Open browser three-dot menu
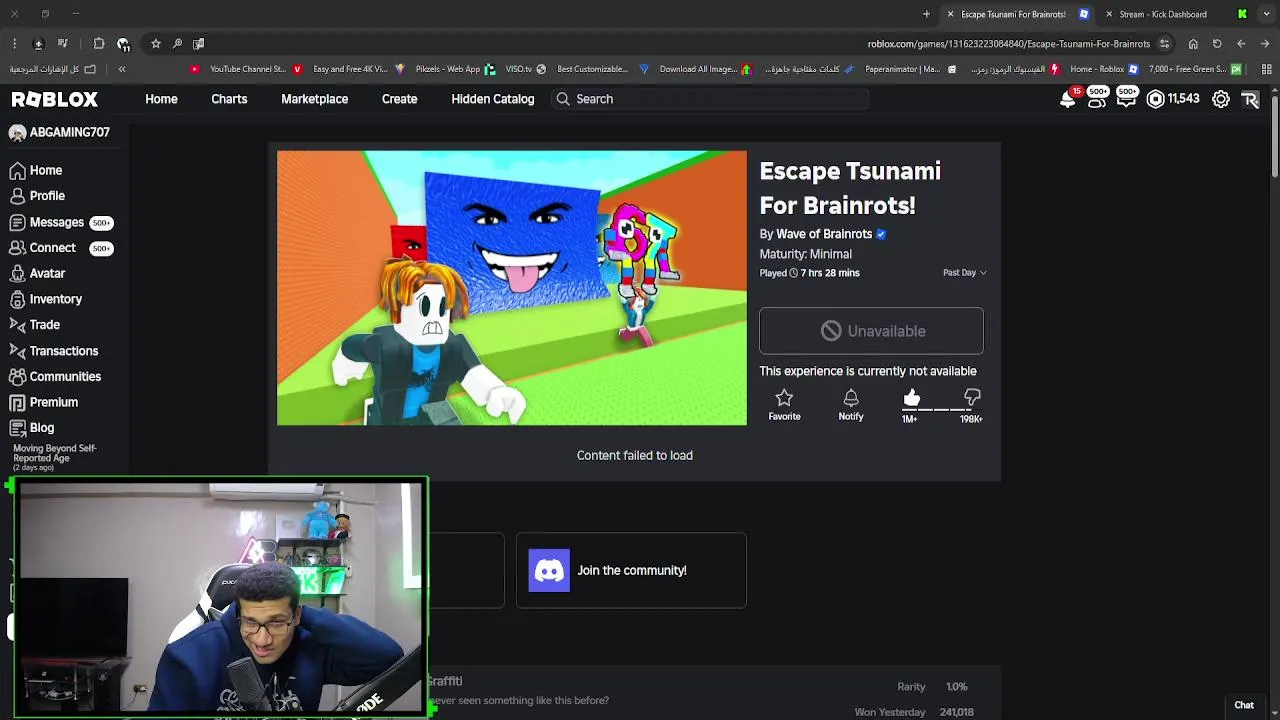 [x=14, y=43]
